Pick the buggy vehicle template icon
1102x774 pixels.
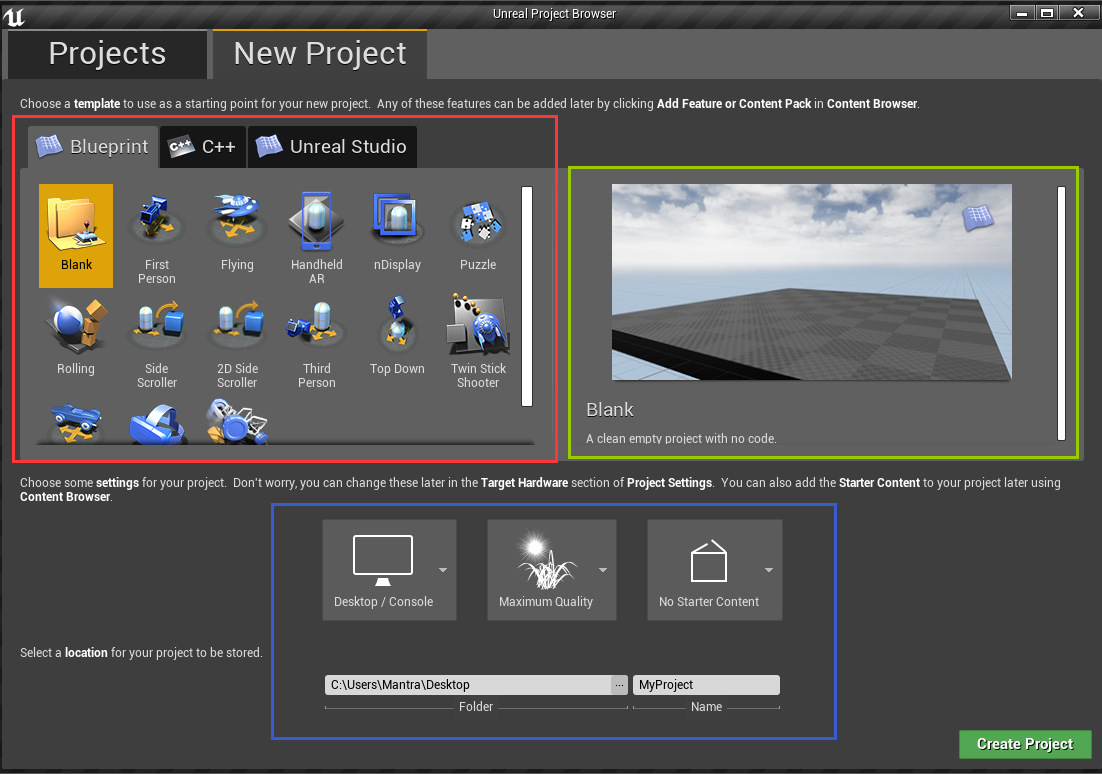[237, 422]
